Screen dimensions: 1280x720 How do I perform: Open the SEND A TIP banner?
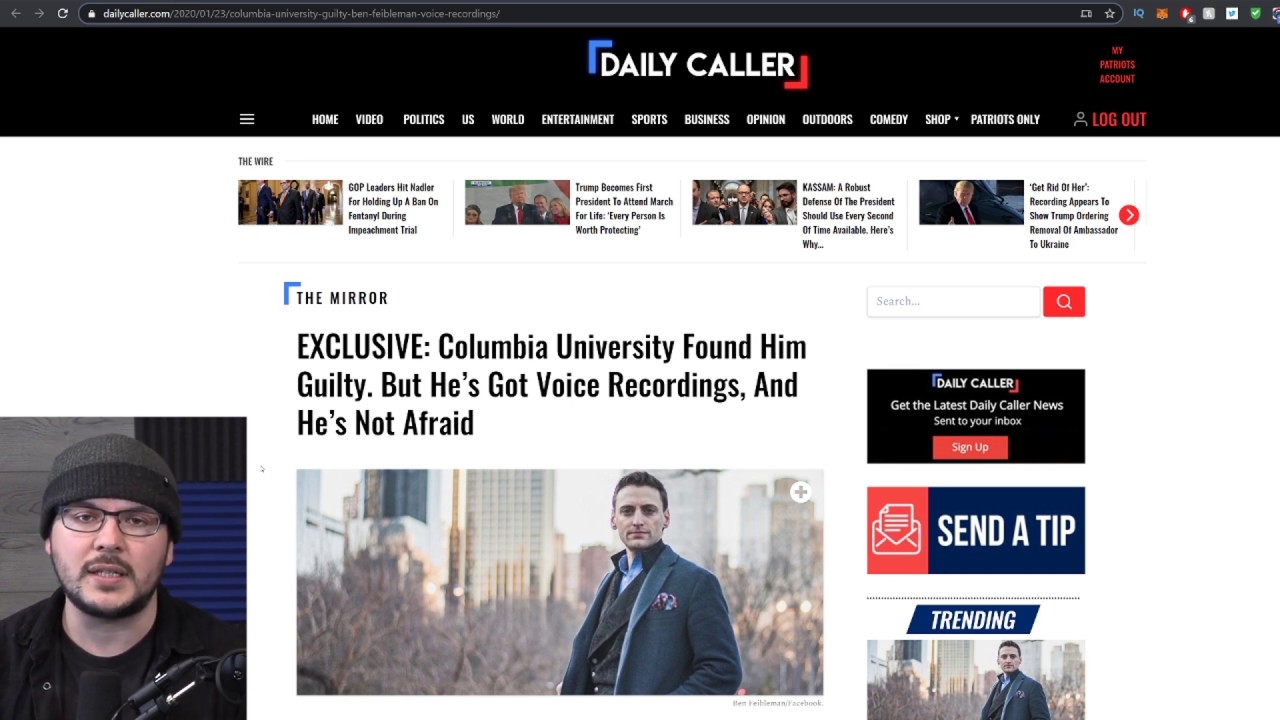pos(976,530)
